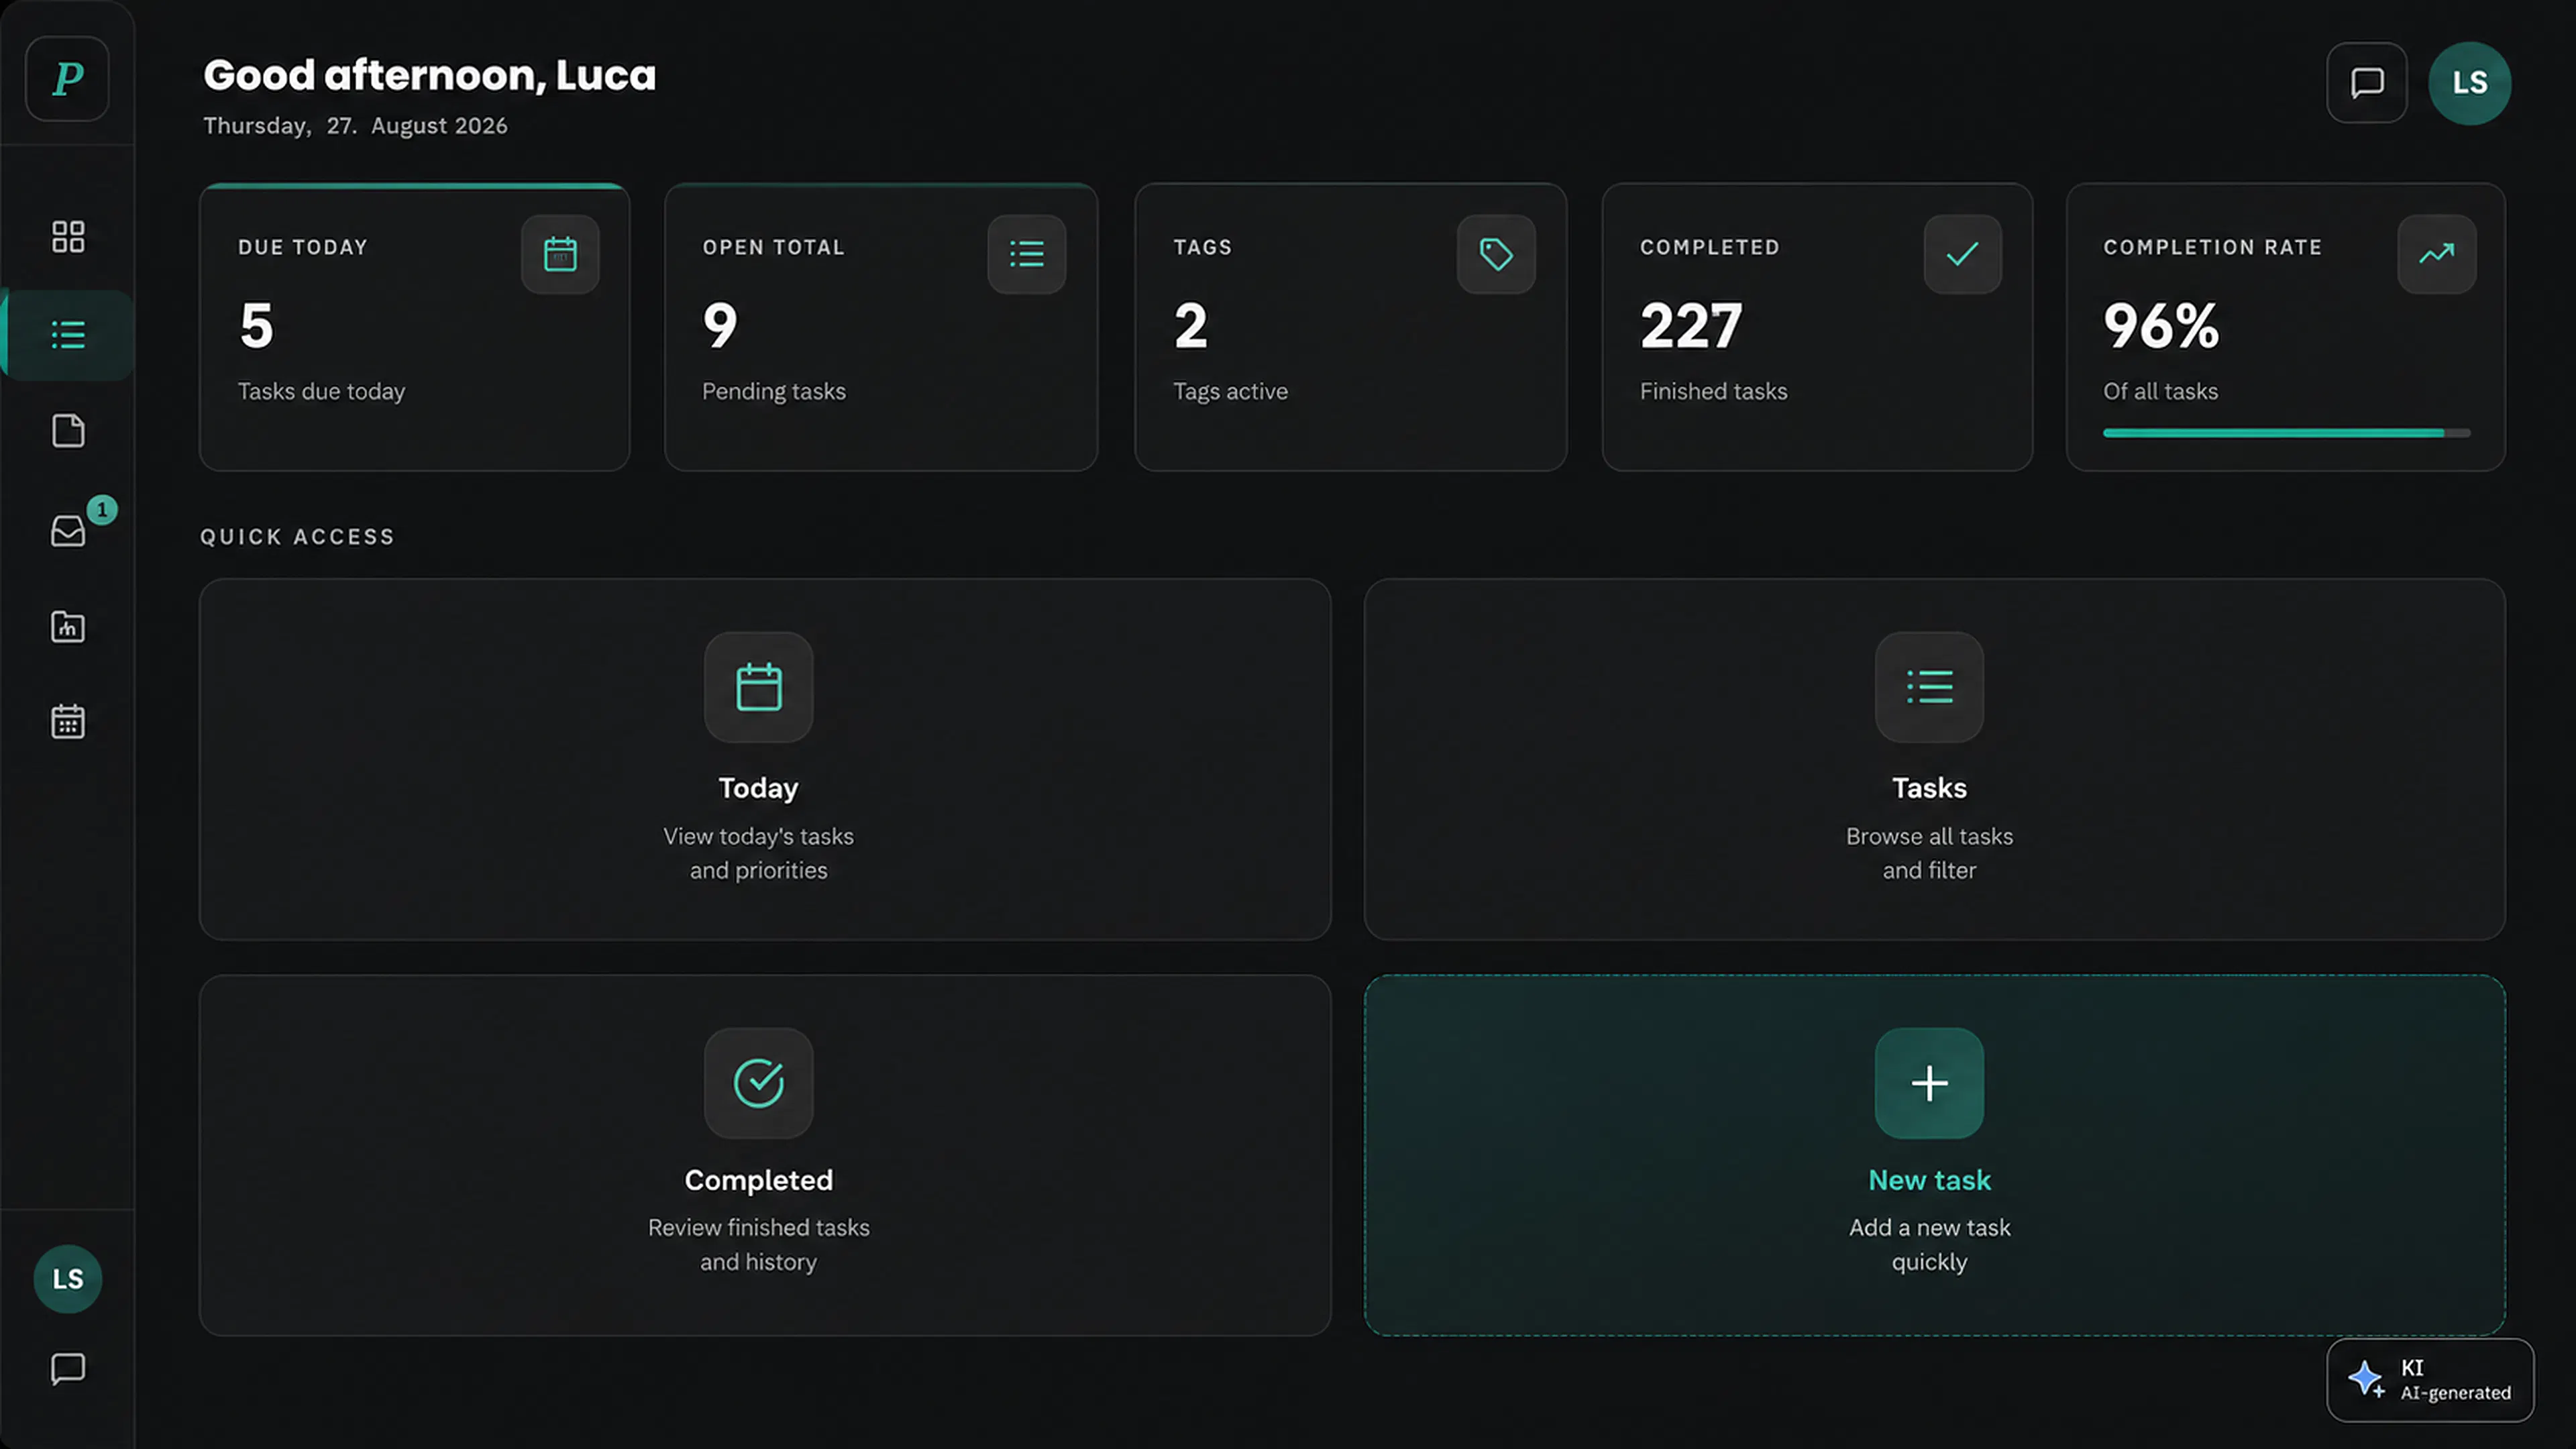The width and height of the screenshot is (2576, 1449).
Task: Click the completion rate progress bar
Action: (x=2287, y=433)
